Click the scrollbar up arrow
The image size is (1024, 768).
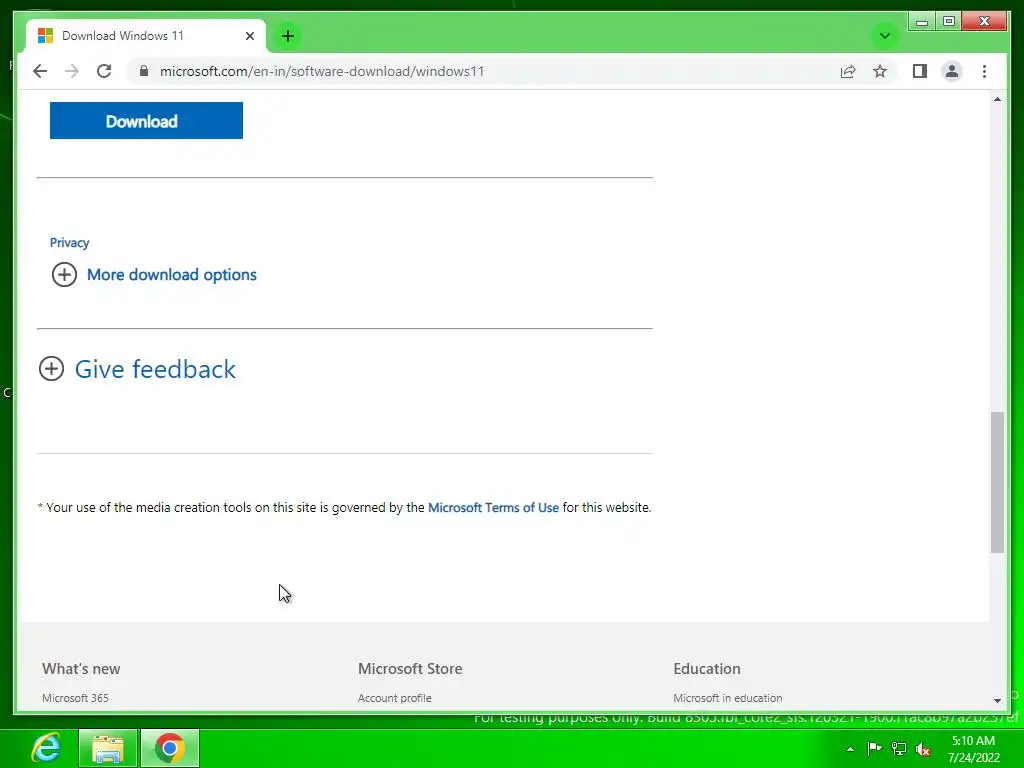(997, 99)
